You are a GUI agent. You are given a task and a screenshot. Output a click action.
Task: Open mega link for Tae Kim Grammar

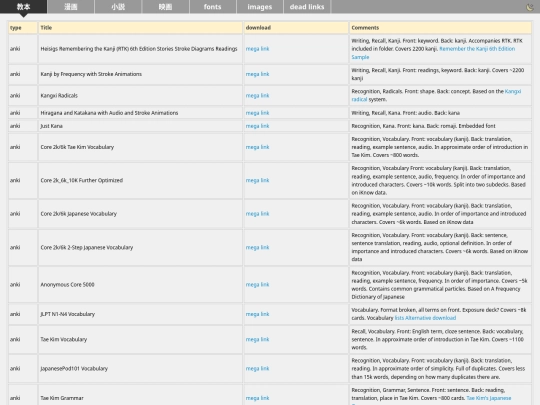[257, 398]
